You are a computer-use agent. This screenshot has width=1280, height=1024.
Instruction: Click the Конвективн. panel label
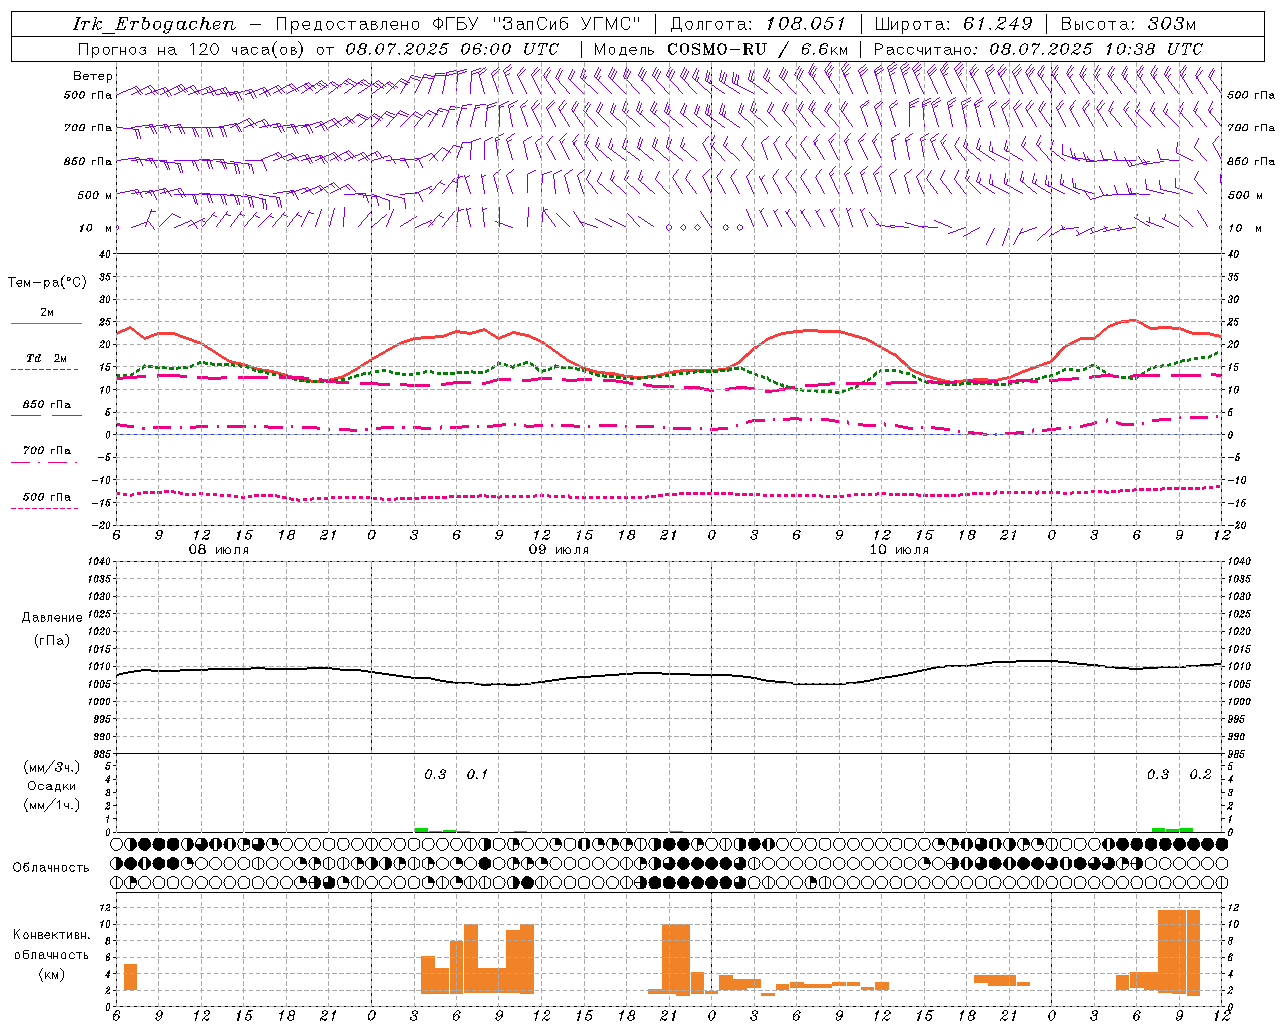51,935
